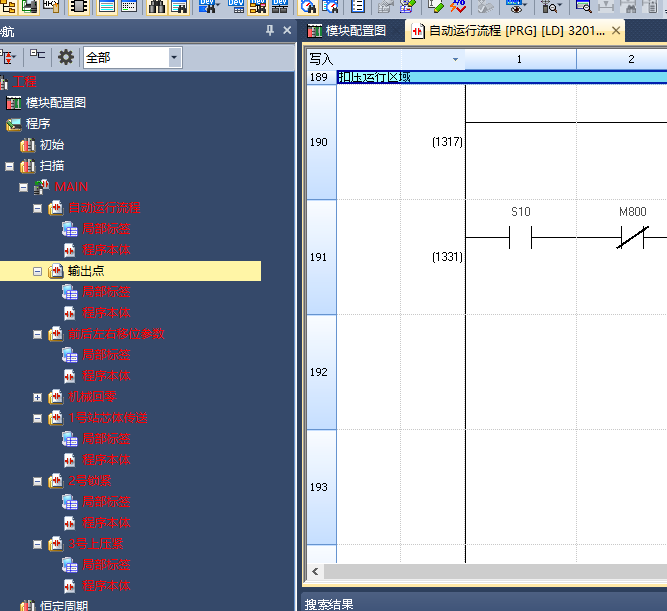Click the pin icon on the navigation panel
Image resolution: width=667 pixels, height=611 pixels.
(x=270, y=31)
